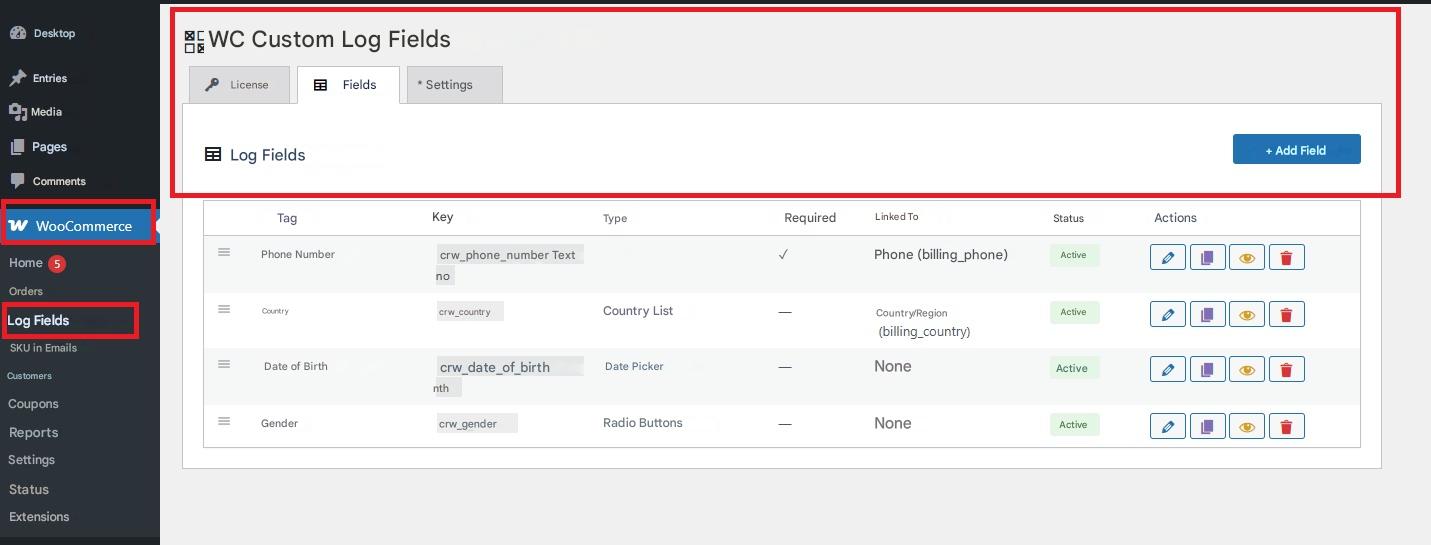Edit the Phone Number field
Image resolution: width=1431 pixels, height=545 pixels.
[1167, 258]
